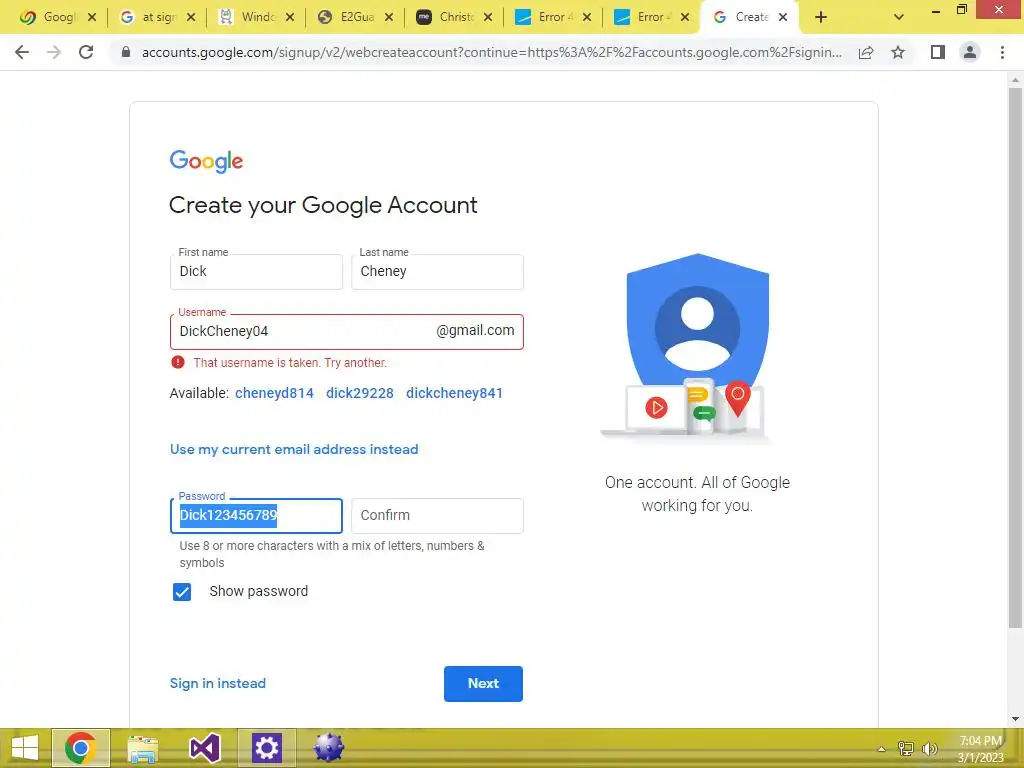Click Use my current email address instead
1024x768 pixels.
click(x=294, y=449)
